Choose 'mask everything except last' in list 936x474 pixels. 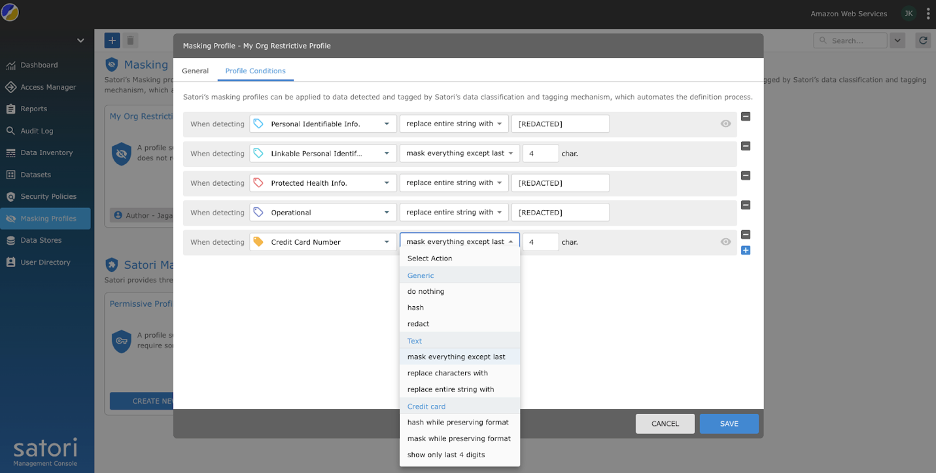coord(460,357)
